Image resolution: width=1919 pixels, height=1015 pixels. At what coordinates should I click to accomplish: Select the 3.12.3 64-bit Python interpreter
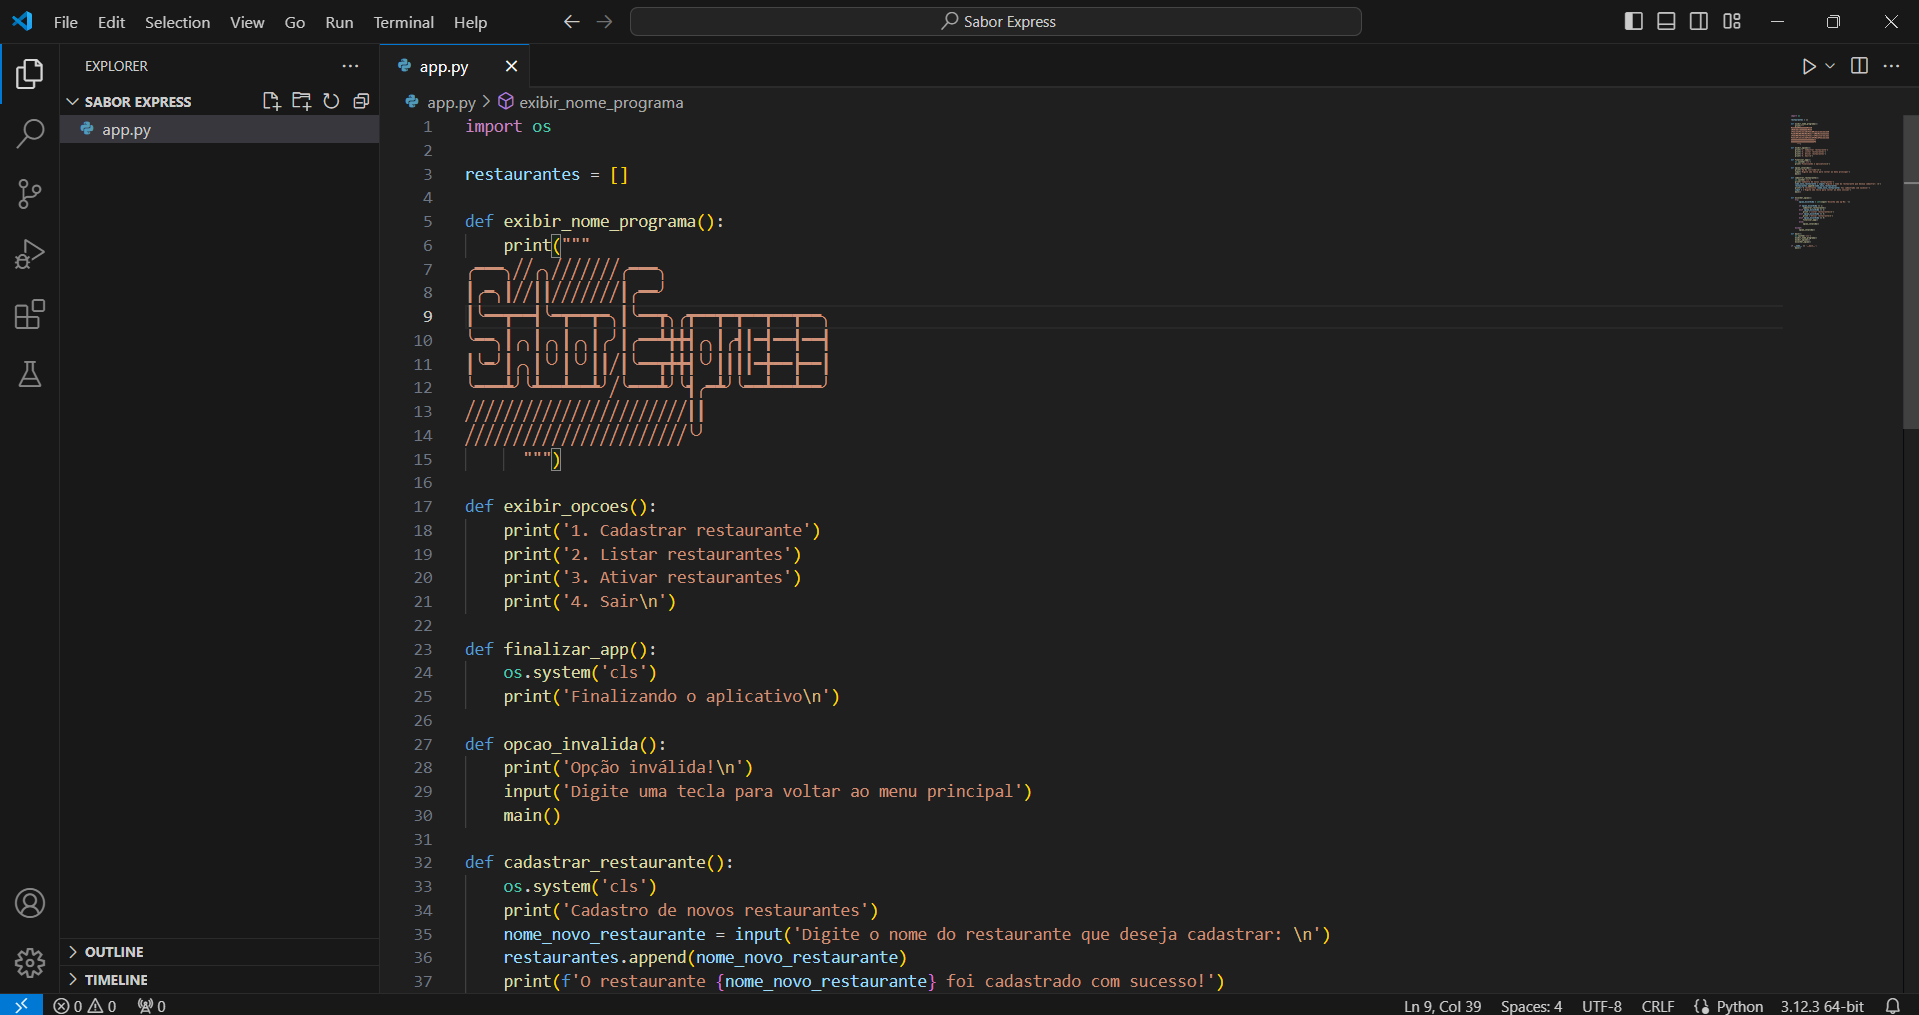pos(1822,1006)
